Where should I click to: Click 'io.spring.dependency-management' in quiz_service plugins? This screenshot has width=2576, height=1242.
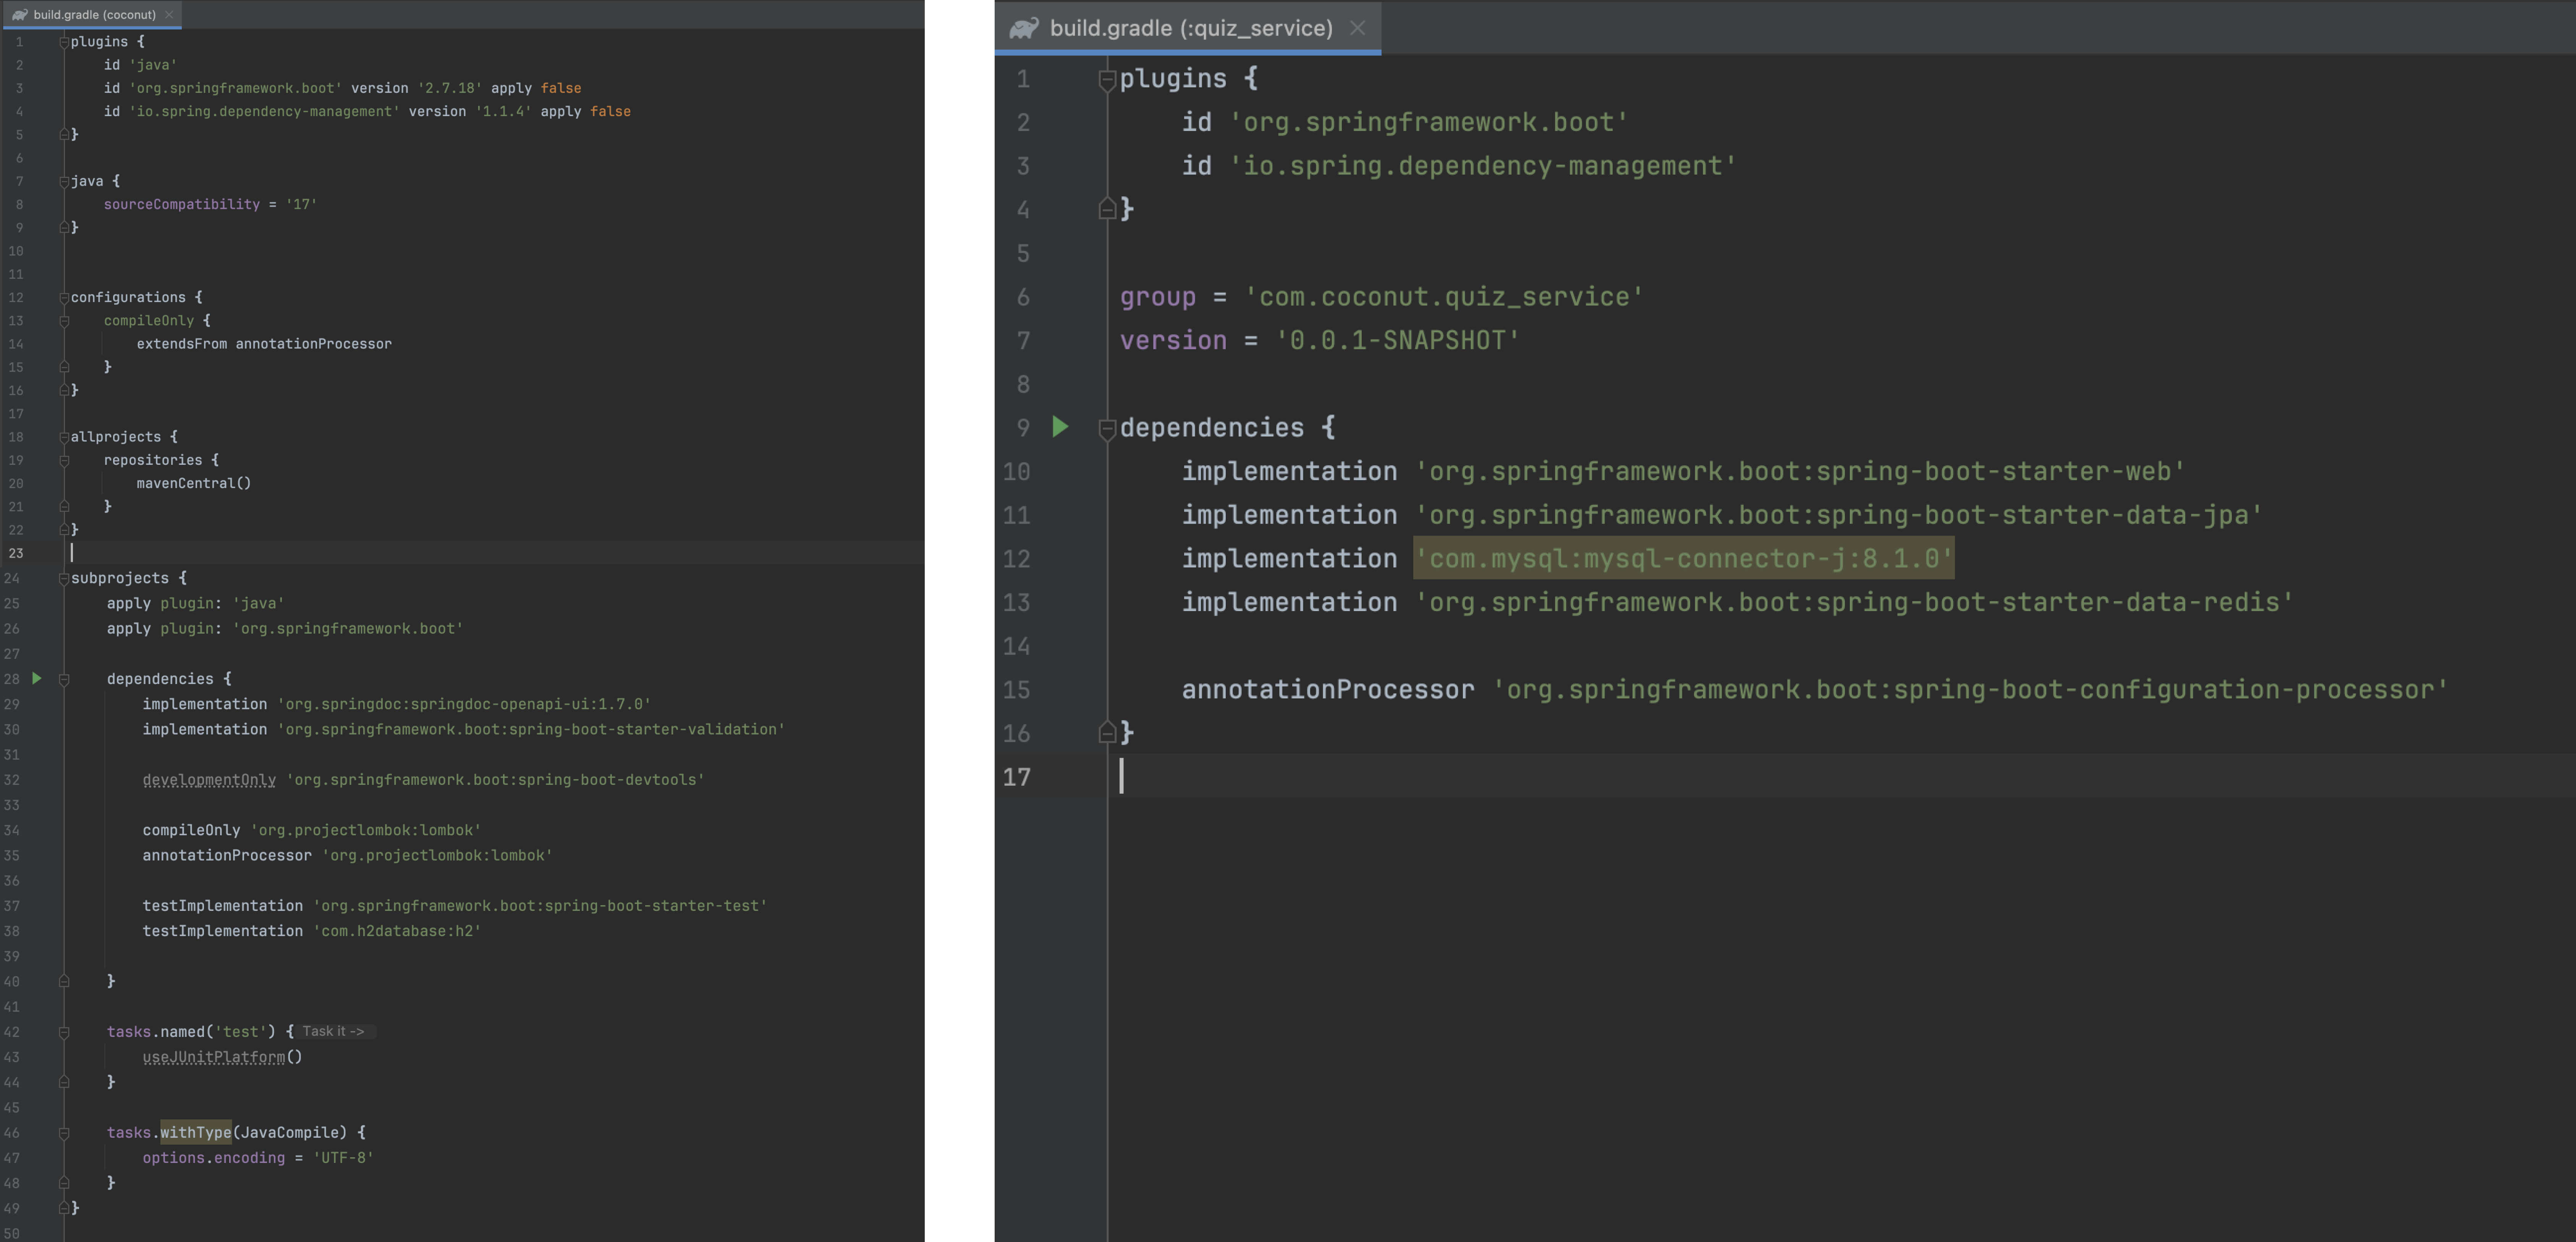[x=1483, y=166]
